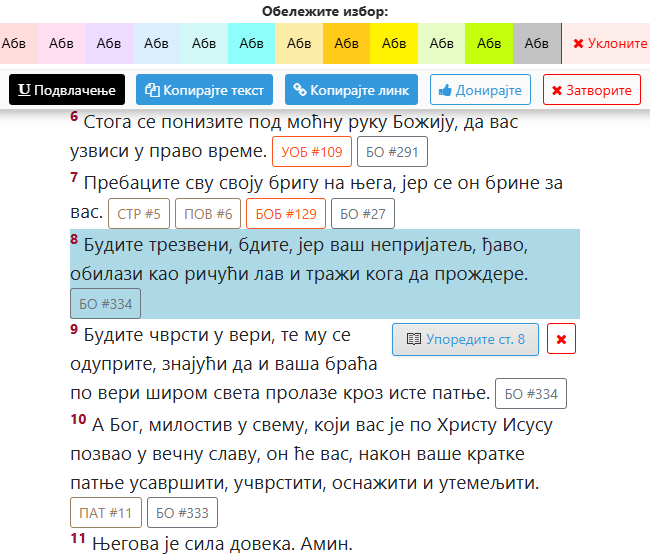The image size is (650, 560).
Task: Click Копирајте линк button
Action: [351, 90]
